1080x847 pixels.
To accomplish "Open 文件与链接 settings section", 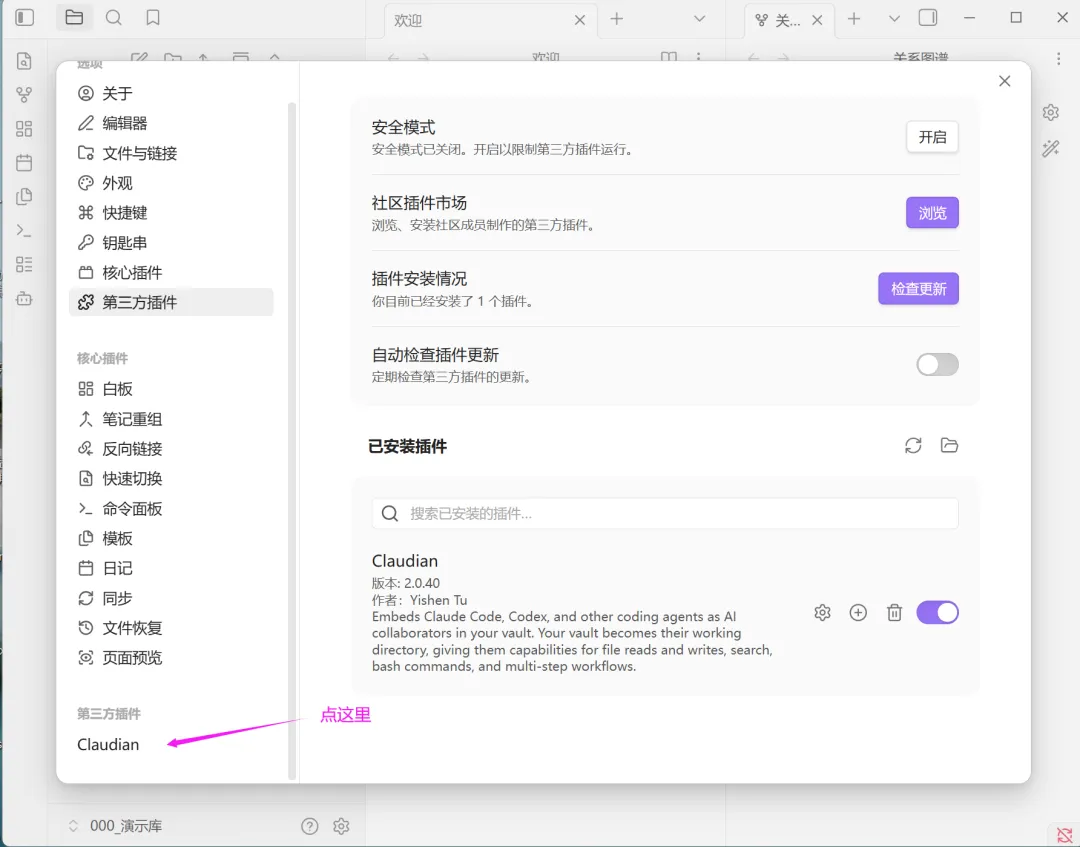I will (172, 153).
